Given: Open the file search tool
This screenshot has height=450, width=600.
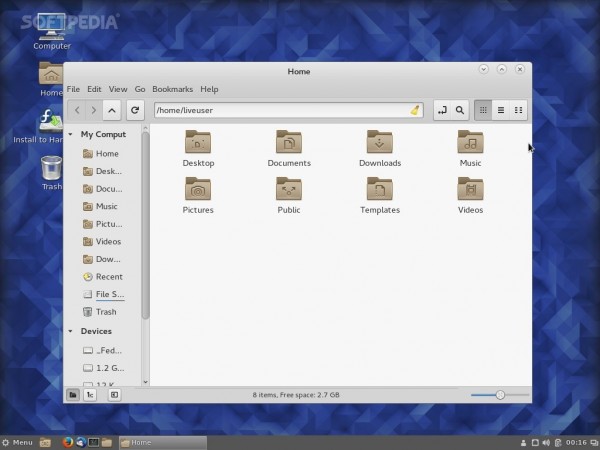Looking at the screenshot, I should click(460, 110).
